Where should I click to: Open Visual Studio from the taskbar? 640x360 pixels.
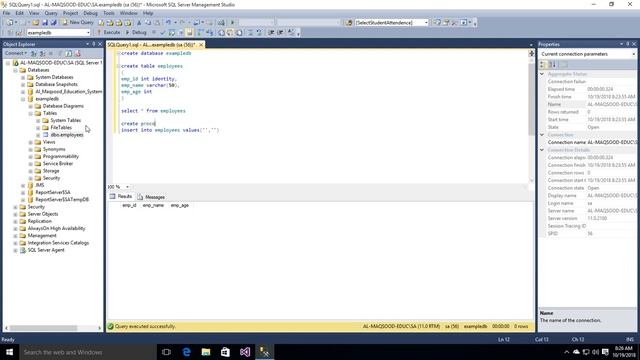tap(245, 352)
